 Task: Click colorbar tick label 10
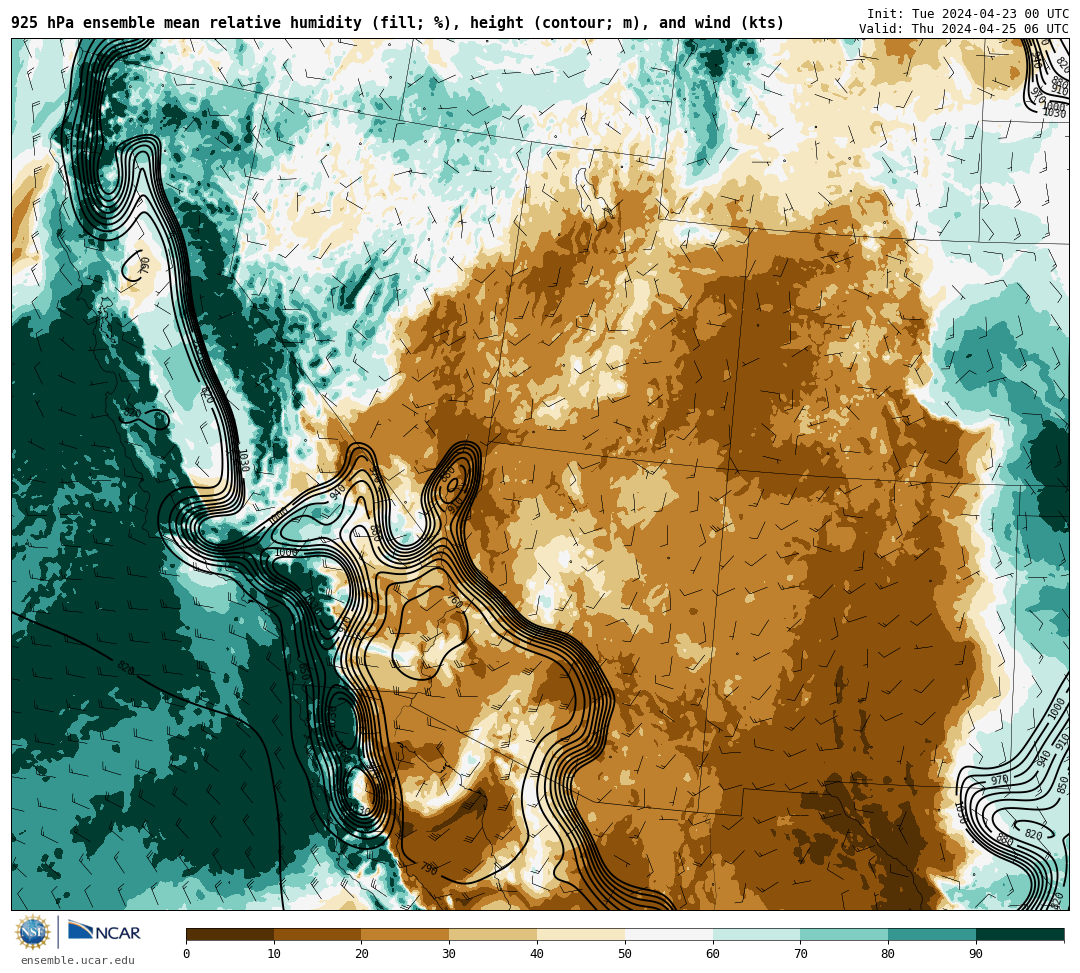tap(274, 954)
